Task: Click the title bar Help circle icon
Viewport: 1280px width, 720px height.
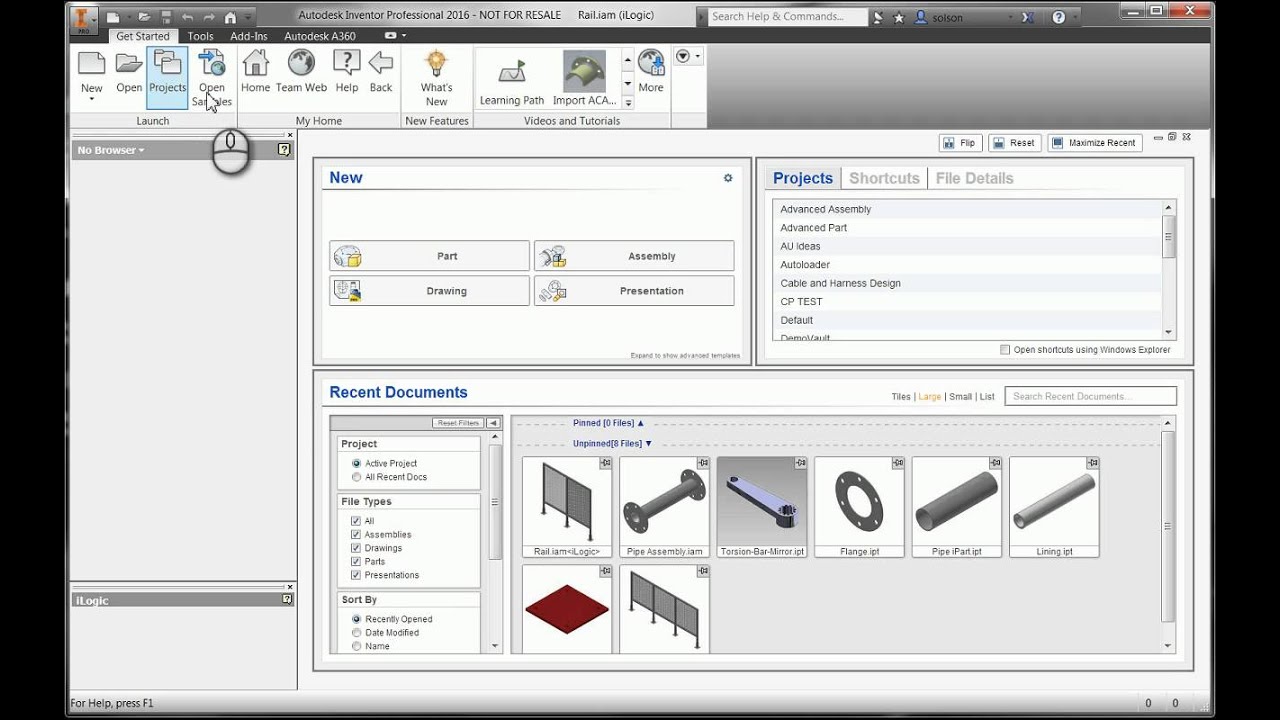Action: point(1060,17)
